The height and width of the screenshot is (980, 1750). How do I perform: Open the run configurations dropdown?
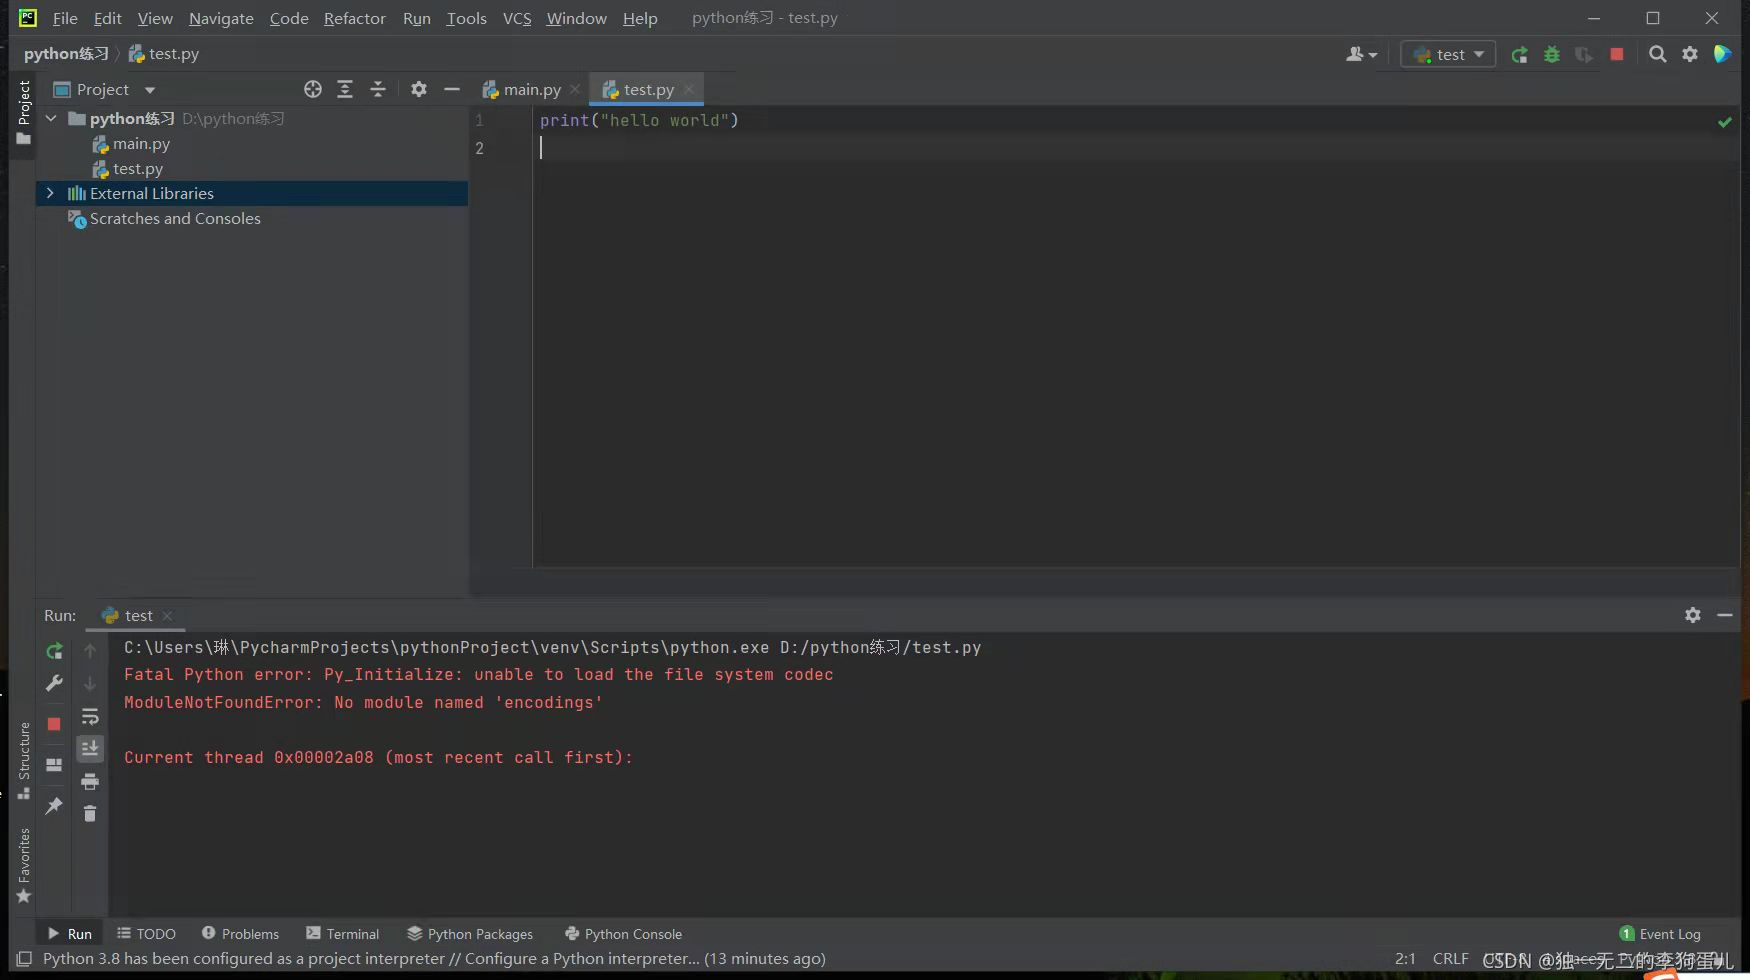click(1447, 54)
